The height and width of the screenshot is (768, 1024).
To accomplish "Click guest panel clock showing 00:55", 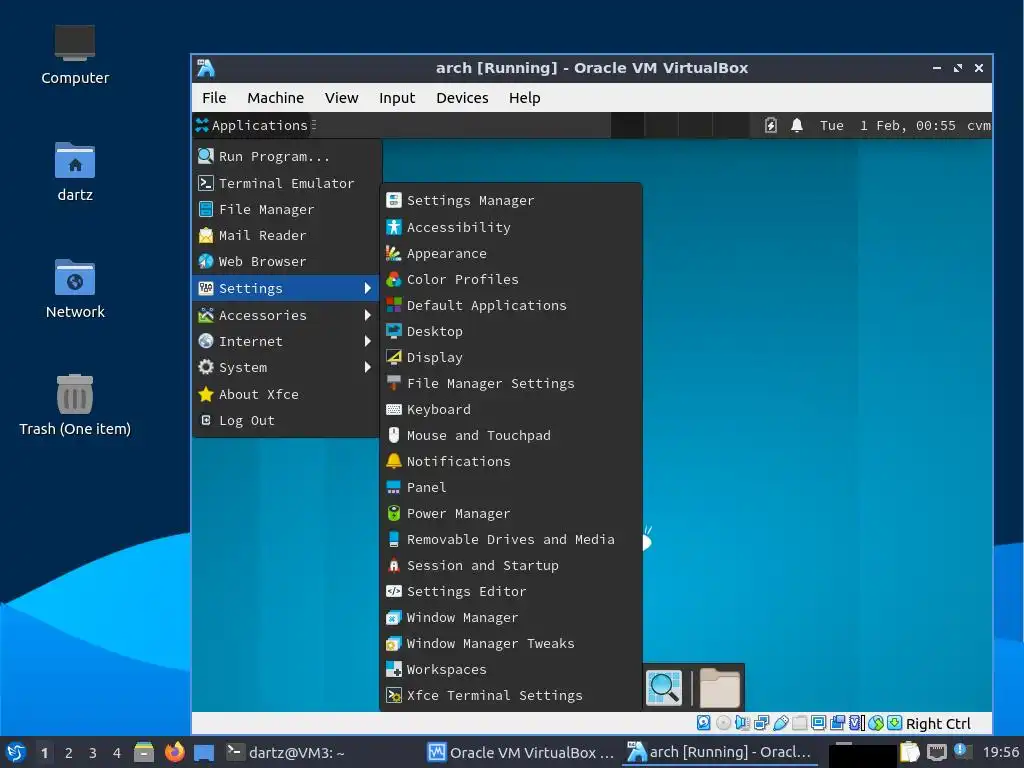I will pos(888,125).
